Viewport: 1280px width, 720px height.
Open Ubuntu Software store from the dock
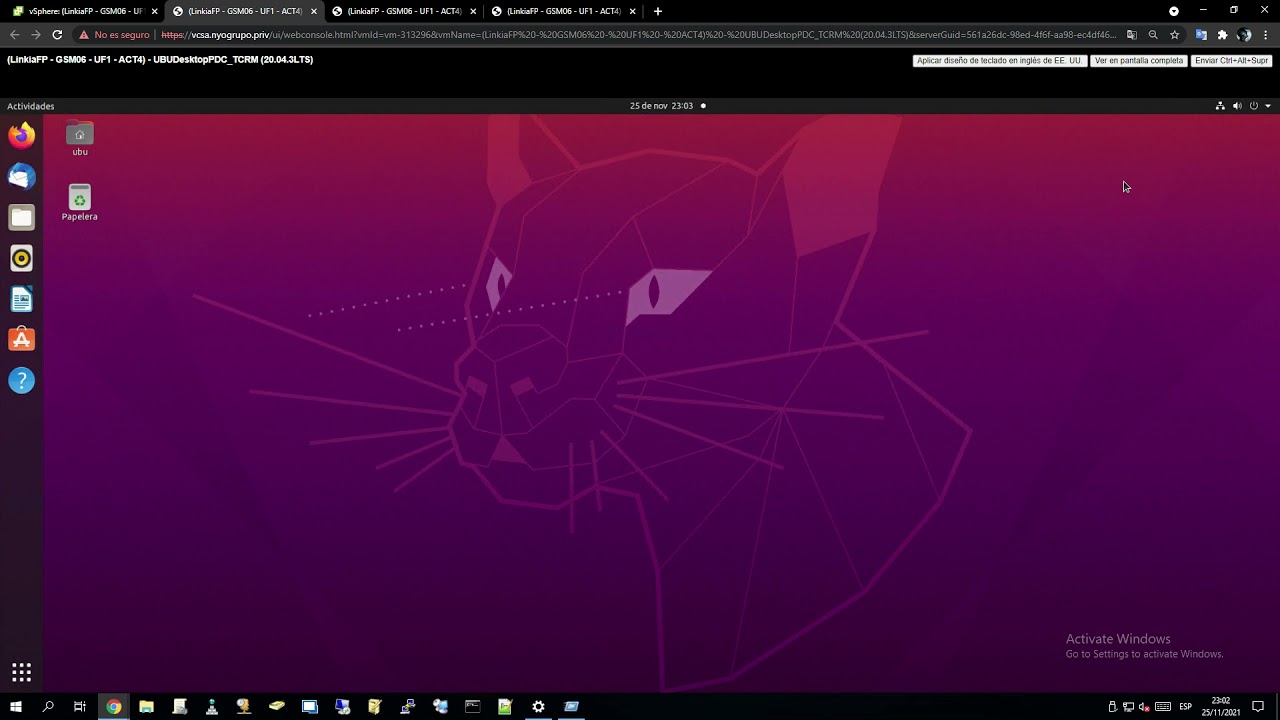point(21,339)
